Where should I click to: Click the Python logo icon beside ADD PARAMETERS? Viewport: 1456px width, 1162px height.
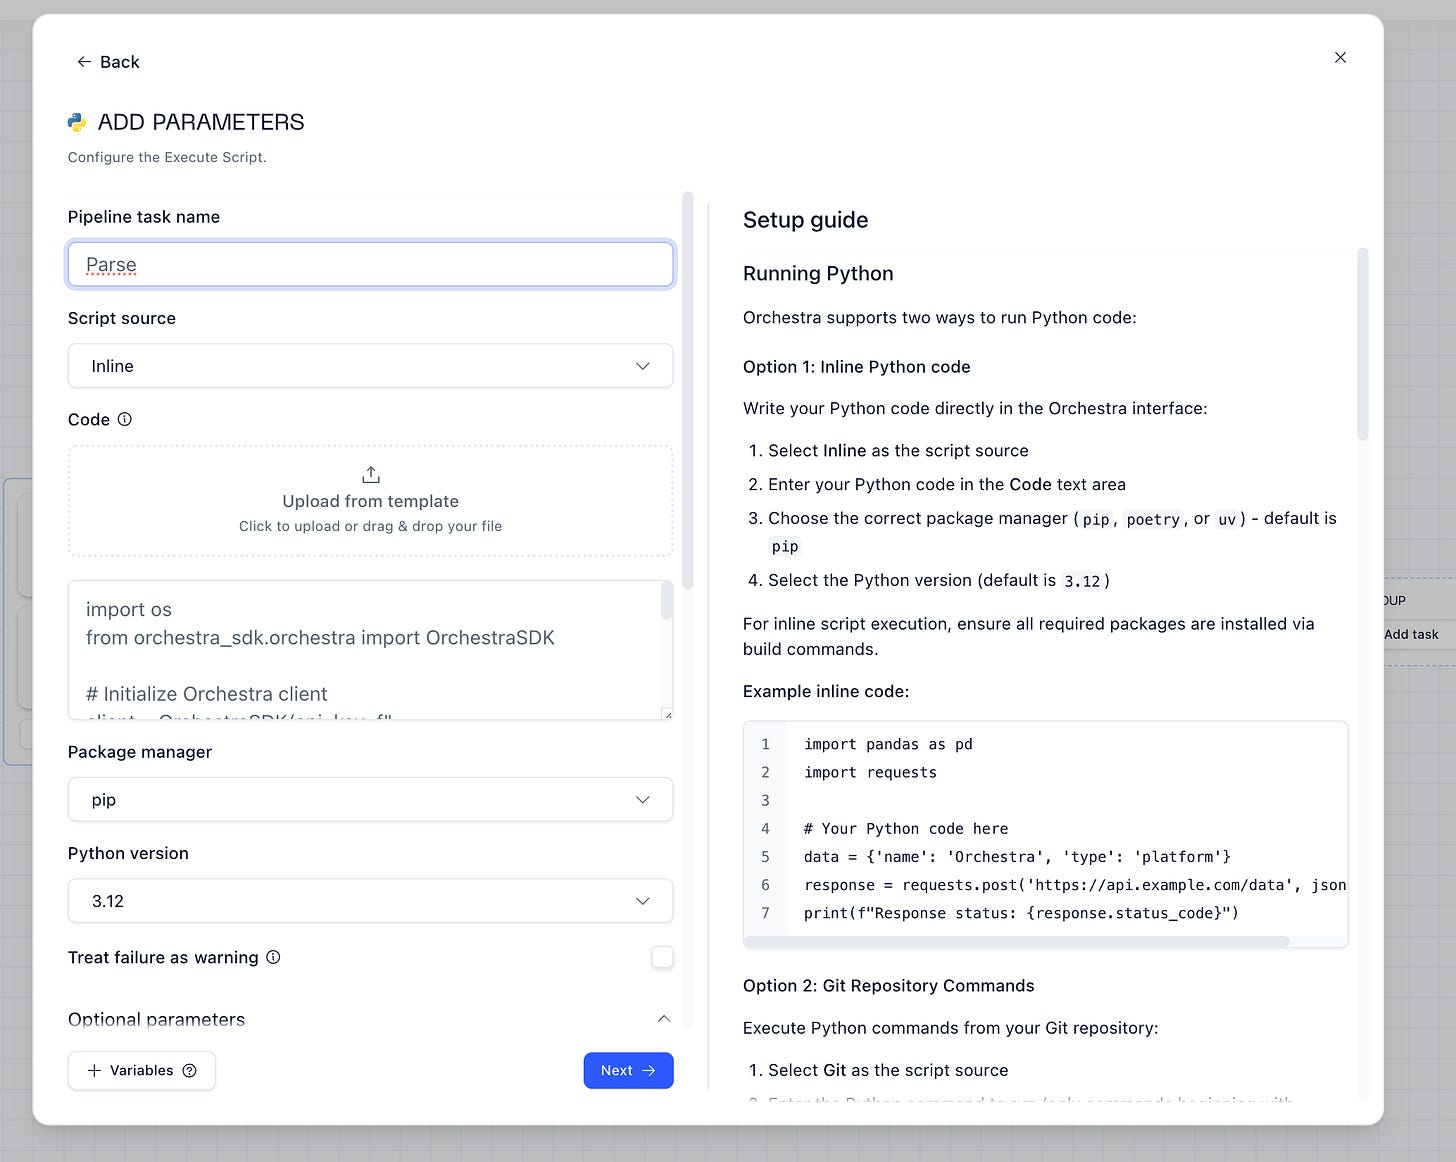point(77,122)
